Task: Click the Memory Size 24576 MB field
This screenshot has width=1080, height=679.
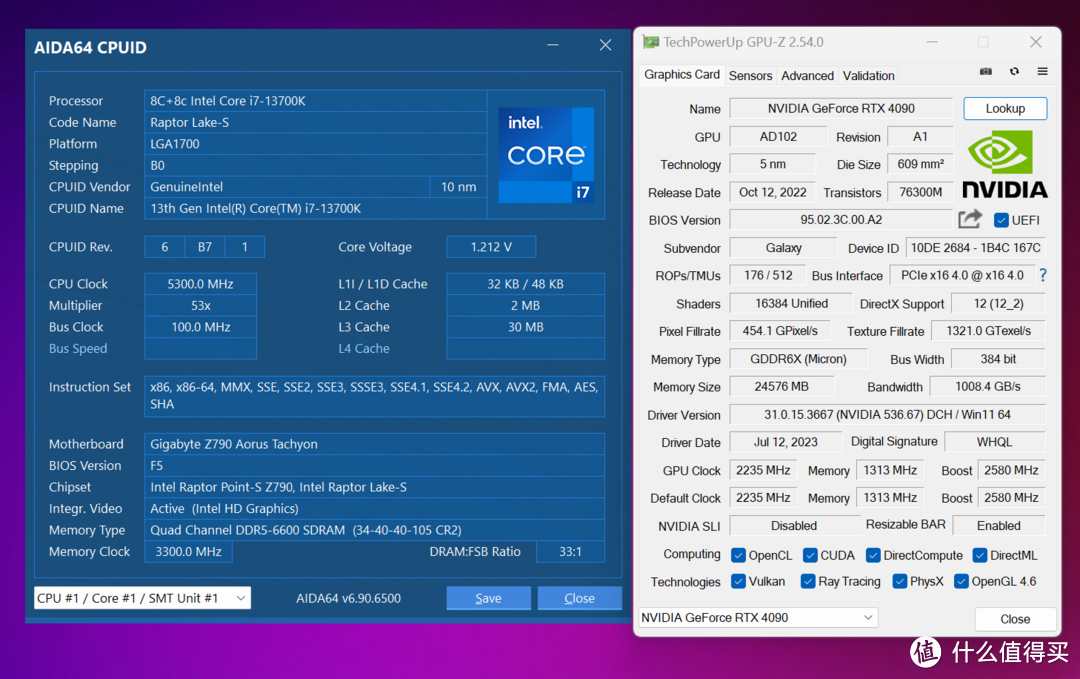Action: pyautogui.click(x=781, y=386)
